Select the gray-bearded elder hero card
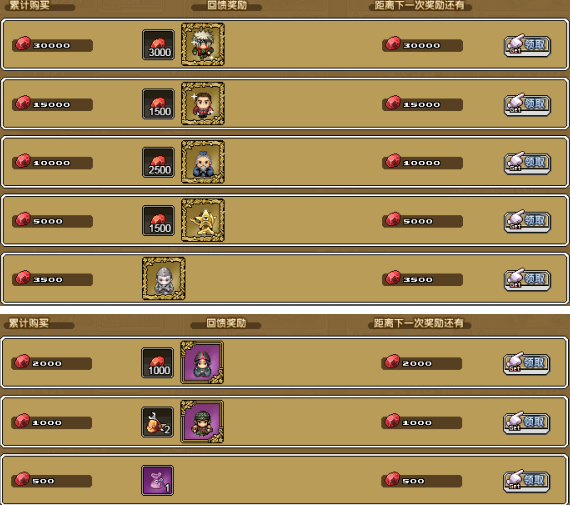This screenshot has height=505, width=570. (203, 162)
